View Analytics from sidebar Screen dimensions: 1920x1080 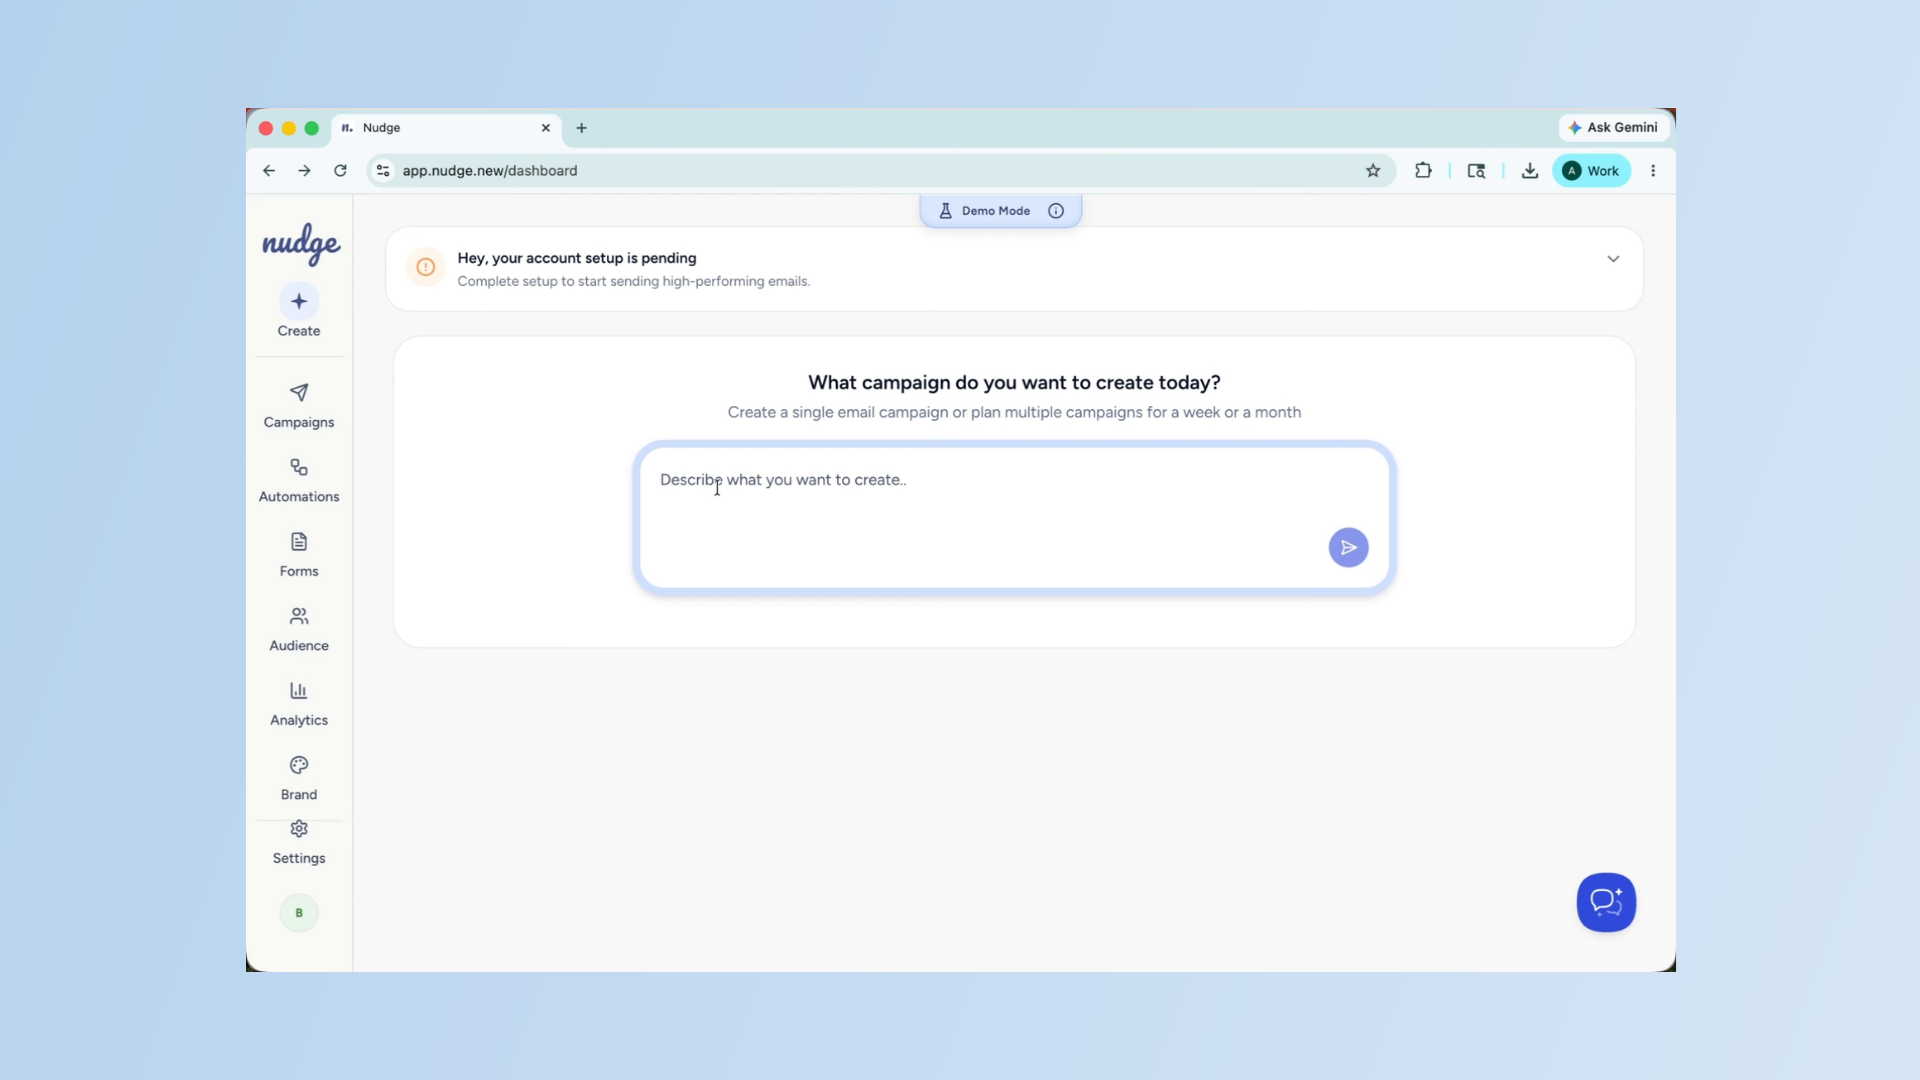[299, 703]
